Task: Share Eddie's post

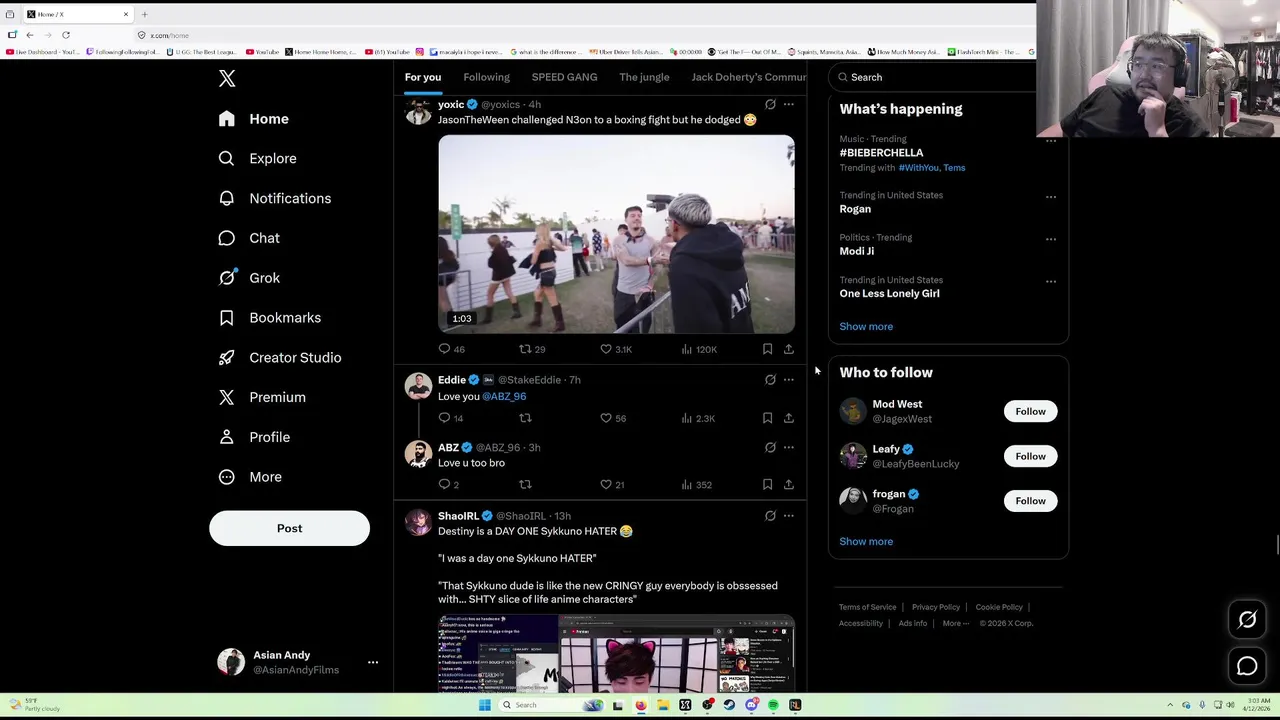Action: [x=788, y=418]
